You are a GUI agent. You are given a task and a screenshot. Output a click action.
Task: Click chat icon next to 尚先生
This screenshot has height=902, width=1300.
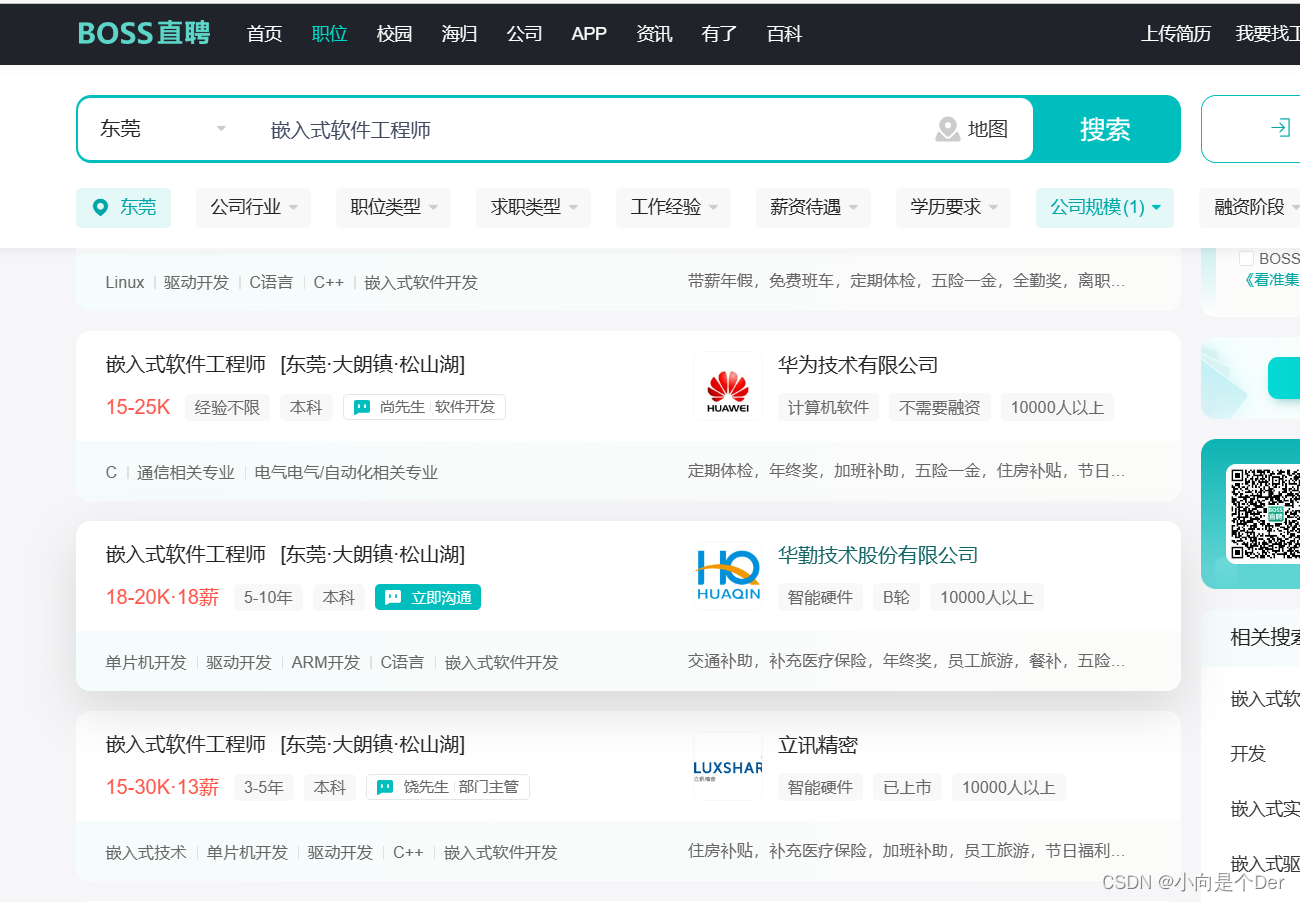362,407
